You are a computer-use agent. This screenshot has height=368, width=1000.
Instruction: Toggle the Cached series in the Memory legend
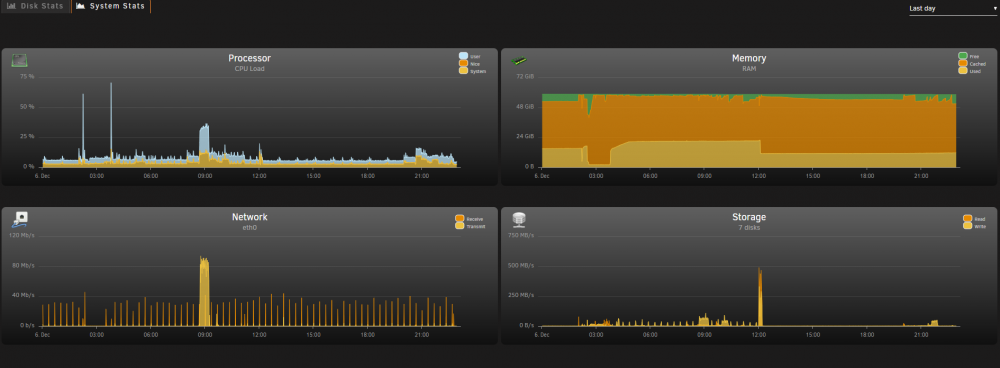point(972,64)
